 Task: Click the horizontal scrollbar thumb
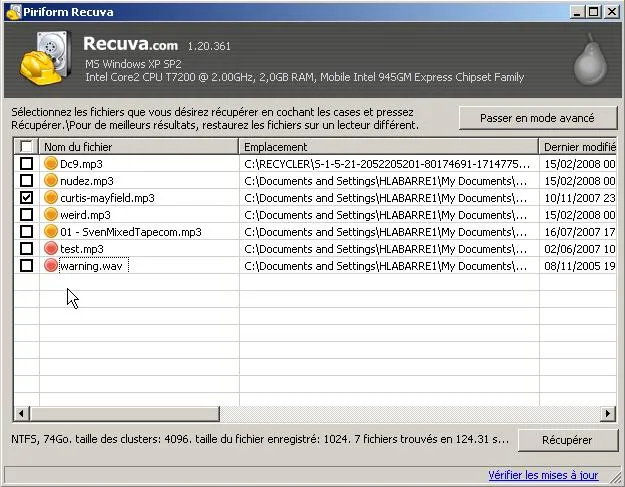[x=125, y=413]
